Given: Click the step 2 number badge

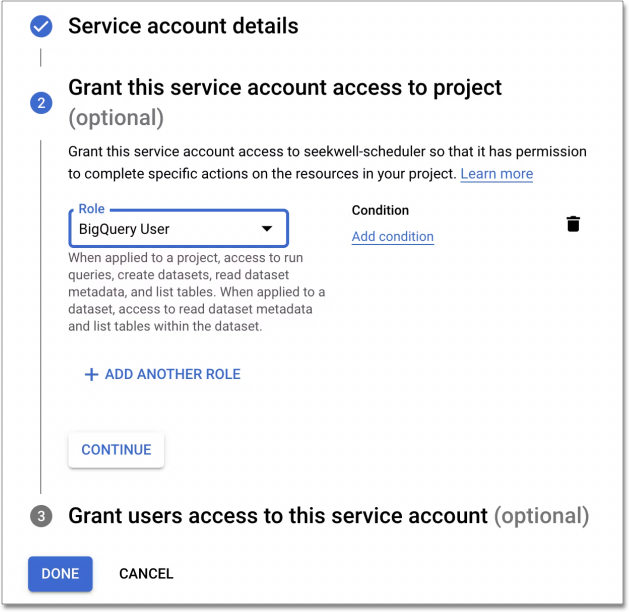Looking at the screenshot, I should [41, 102].
